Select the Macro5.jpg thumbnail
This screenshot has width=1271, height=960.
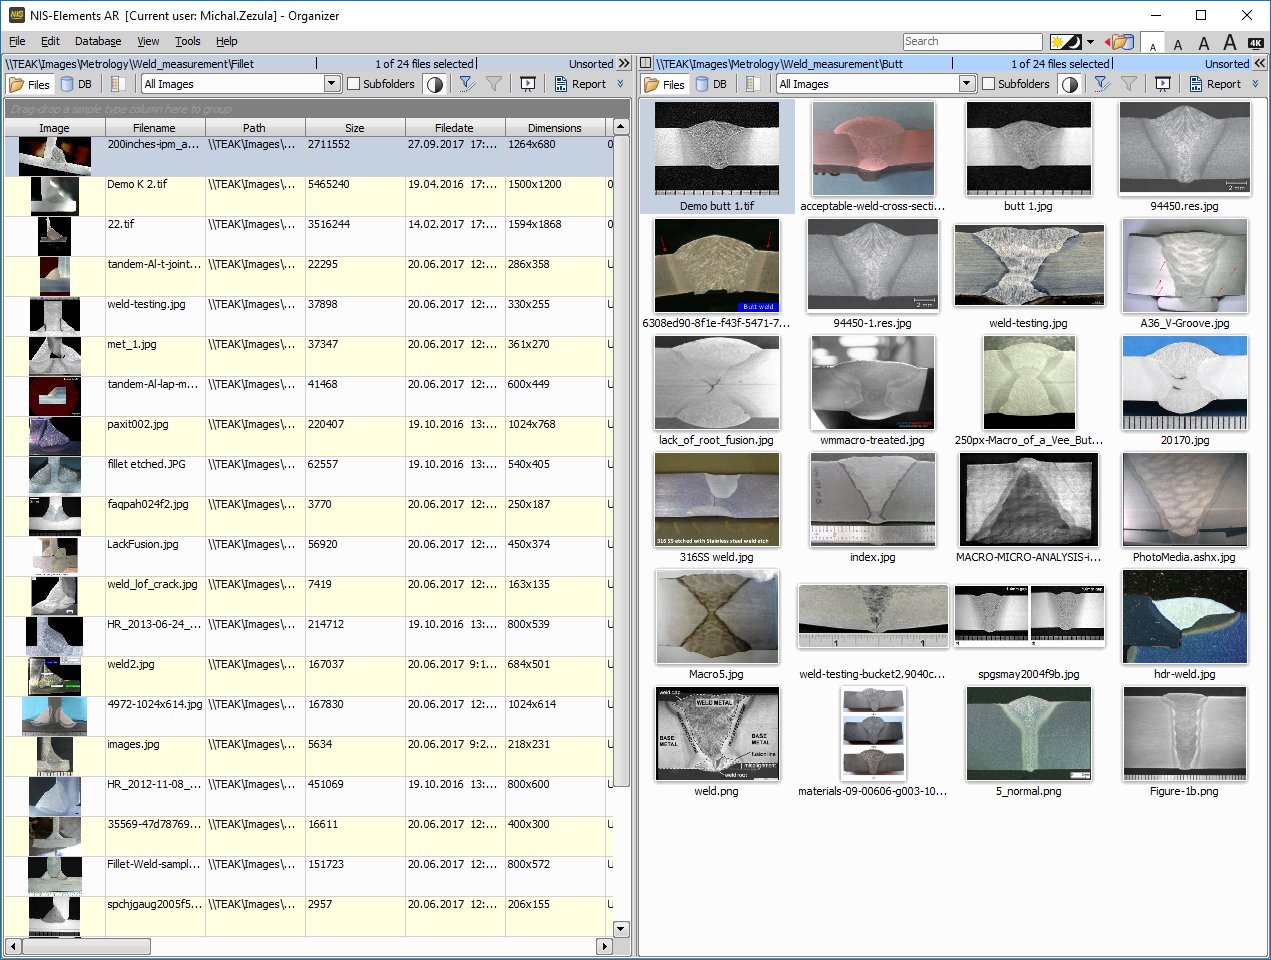coord(716,616)
